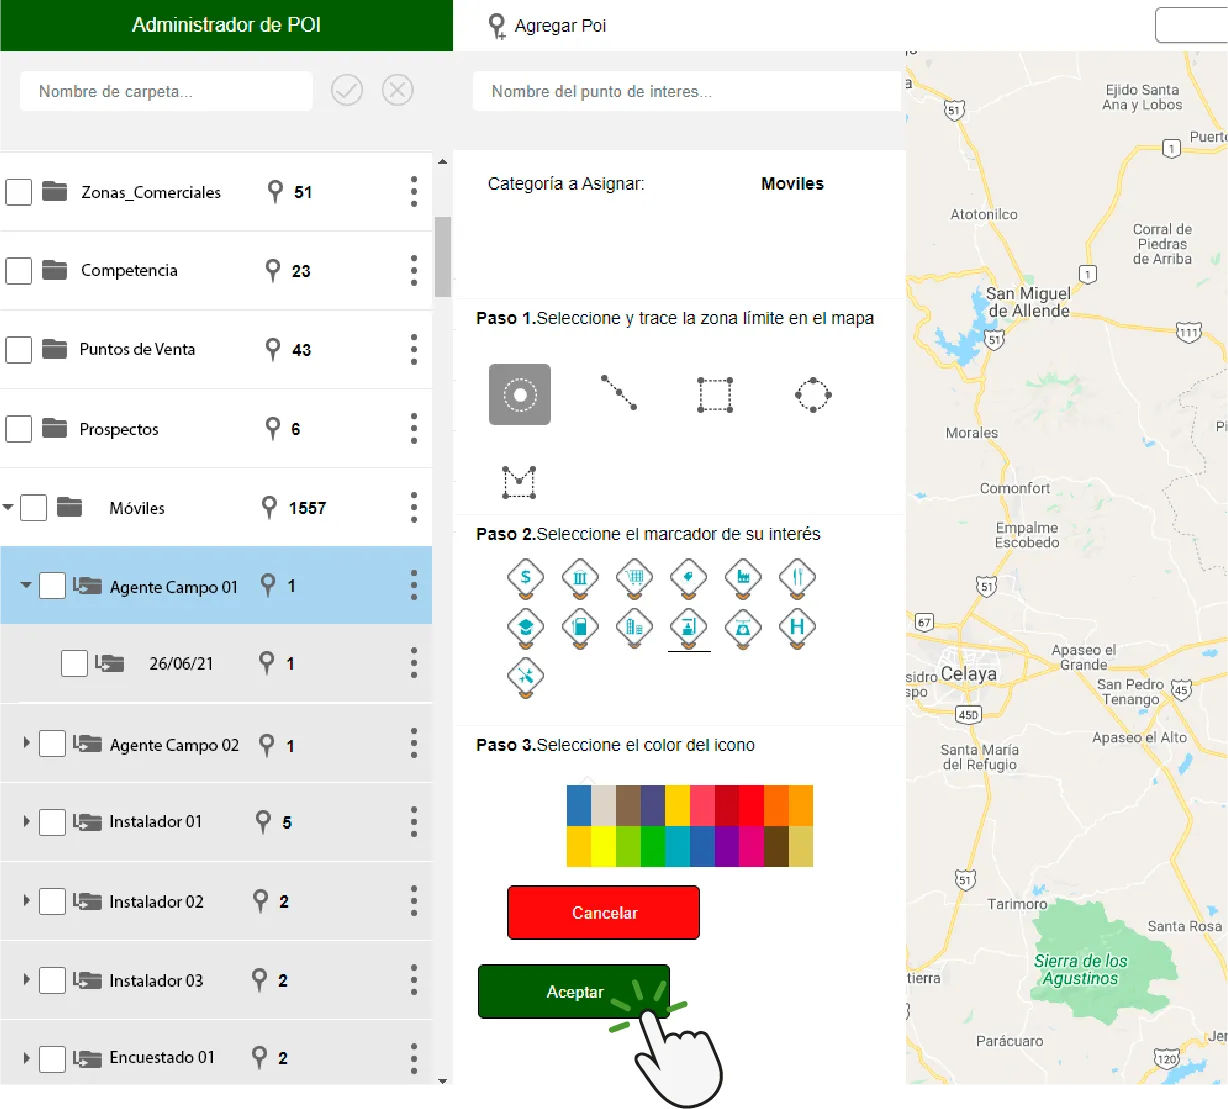The image size is (1228, 1109).
Task: Pick the office buildings marker
Action: point(634,629)
